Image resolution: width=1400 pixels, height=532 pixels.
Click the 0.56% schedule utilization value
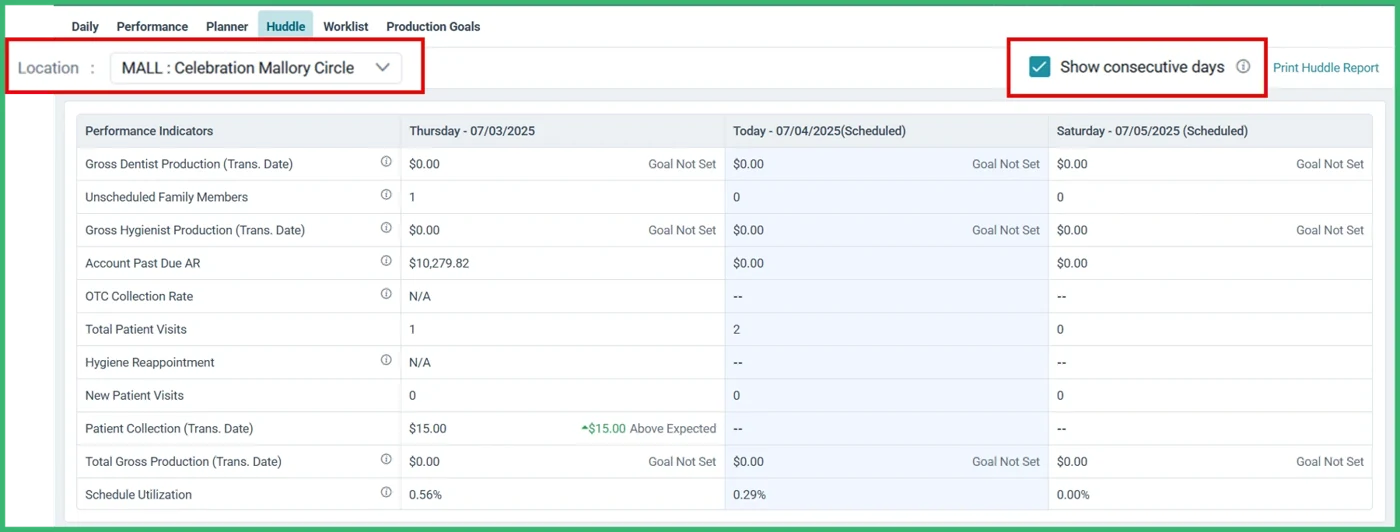(x=425, y=494)
